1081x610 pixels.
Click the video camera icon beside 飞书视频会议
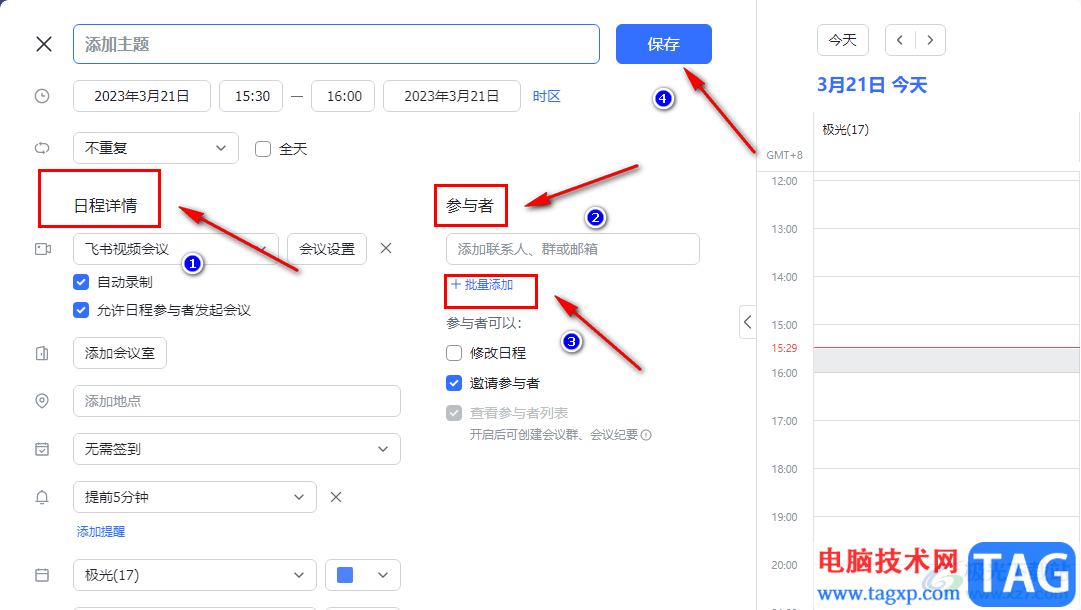(43, 249)
